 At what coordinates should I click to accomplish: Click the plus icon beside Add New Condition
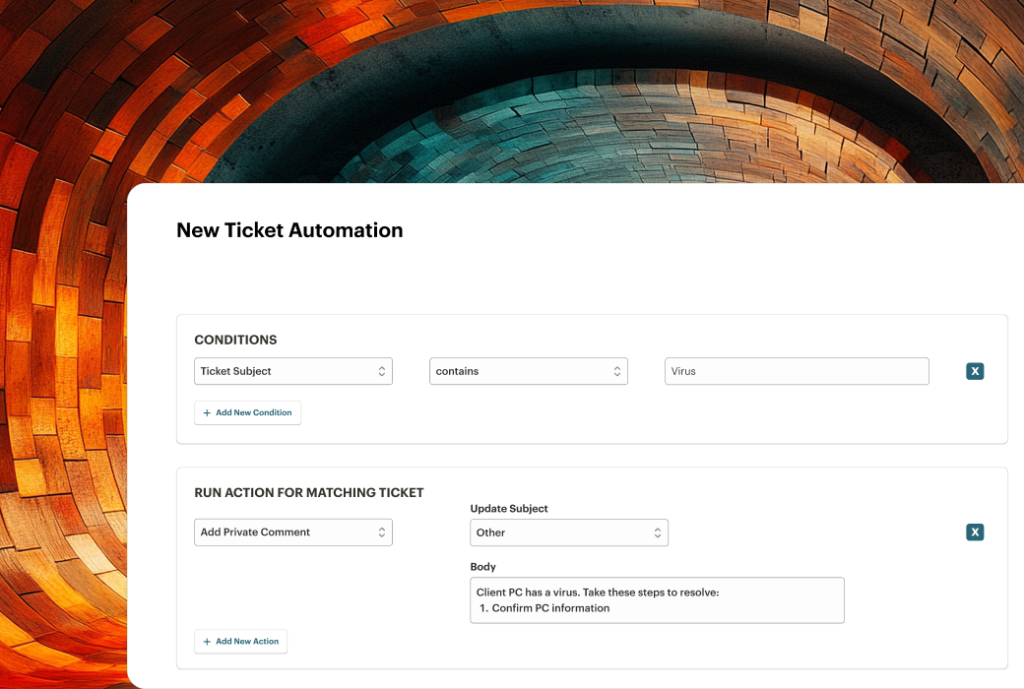click(x=205, y=412)
